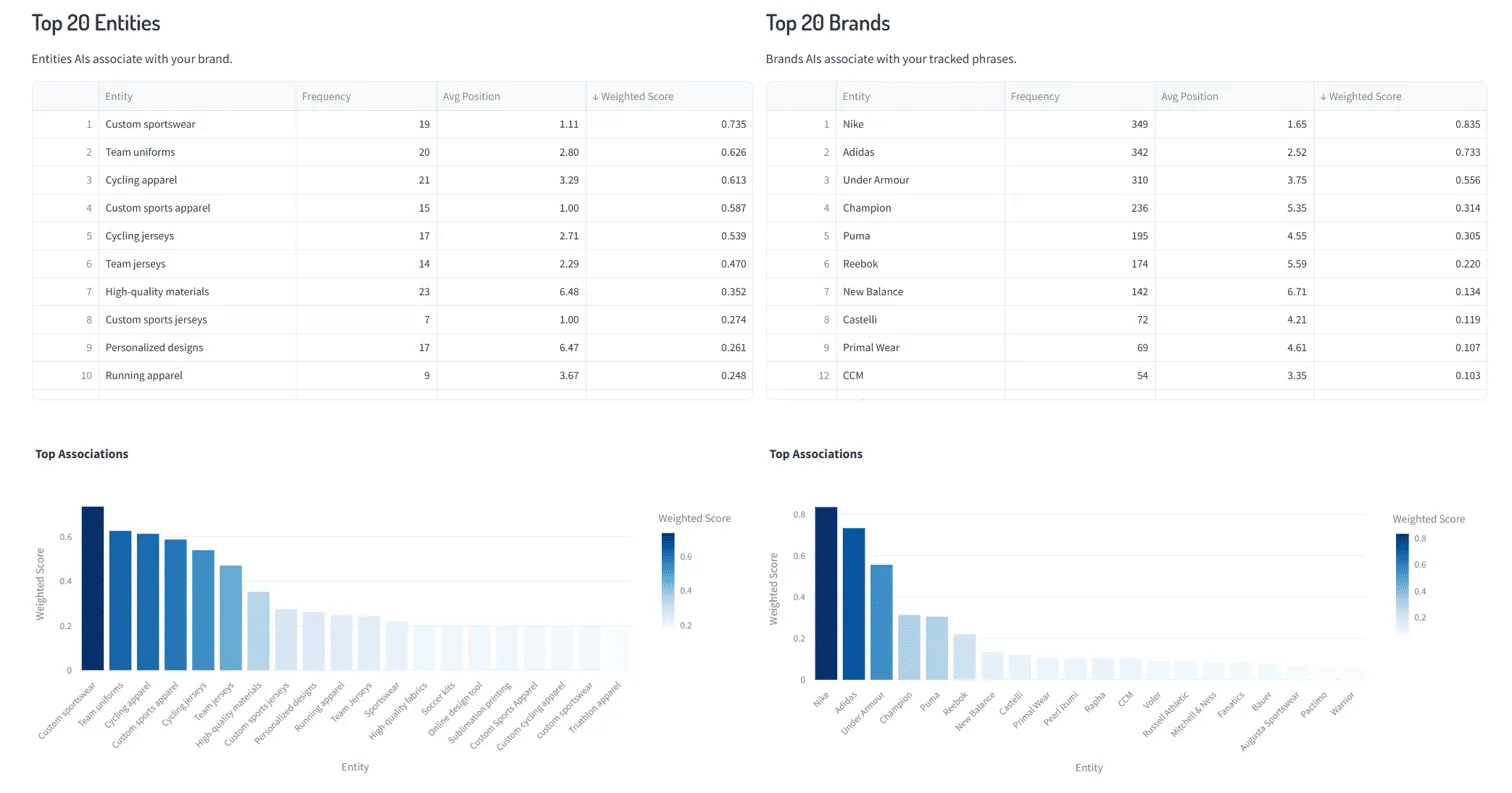
Task: Click High-quality materials table cell
Action: (x=197, y=292)
